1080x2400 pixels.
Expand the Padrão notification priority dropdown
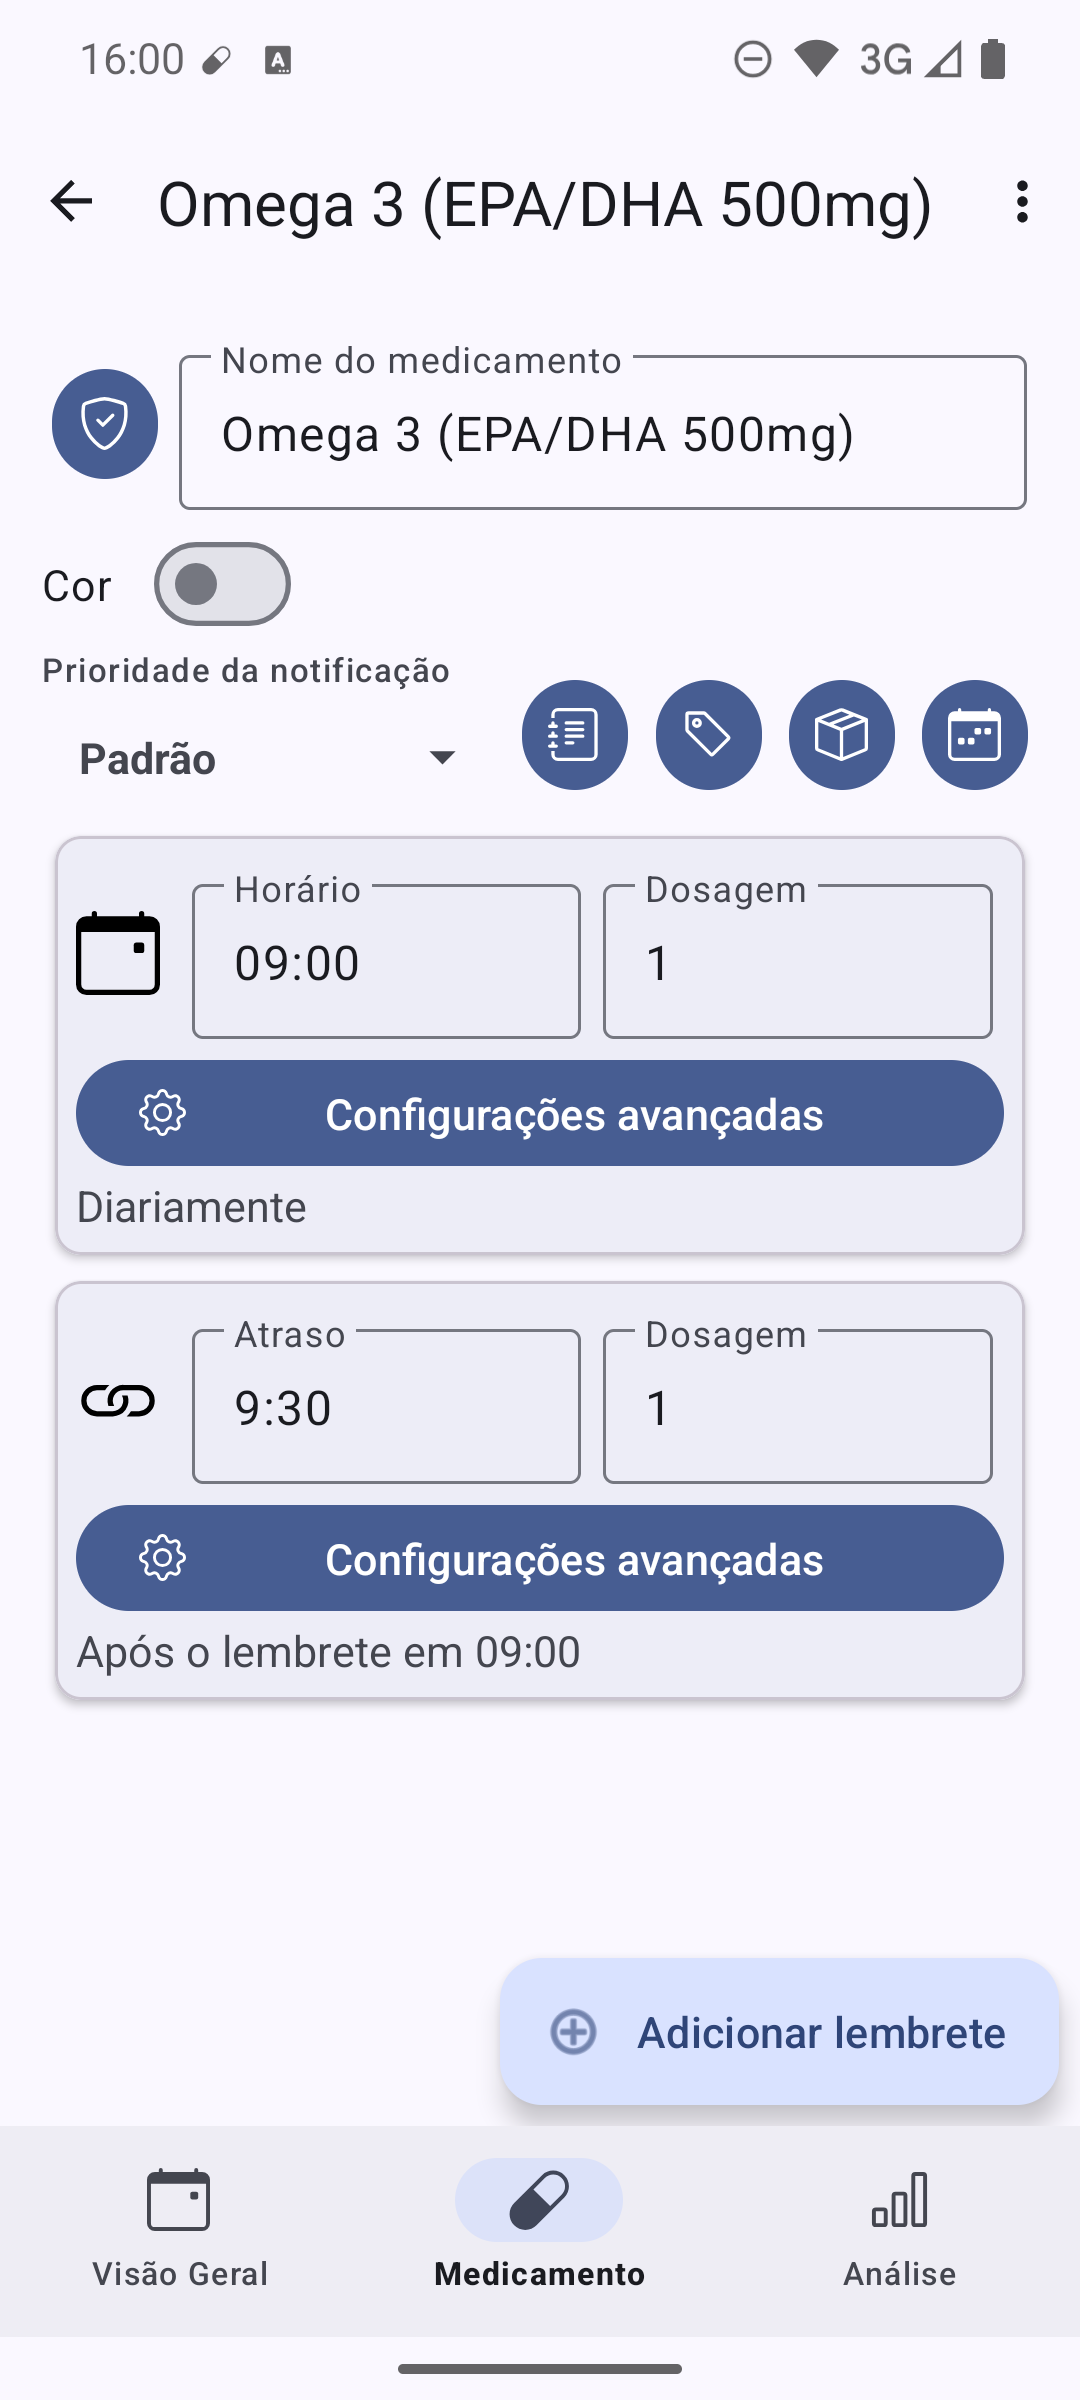coord(270,758)
